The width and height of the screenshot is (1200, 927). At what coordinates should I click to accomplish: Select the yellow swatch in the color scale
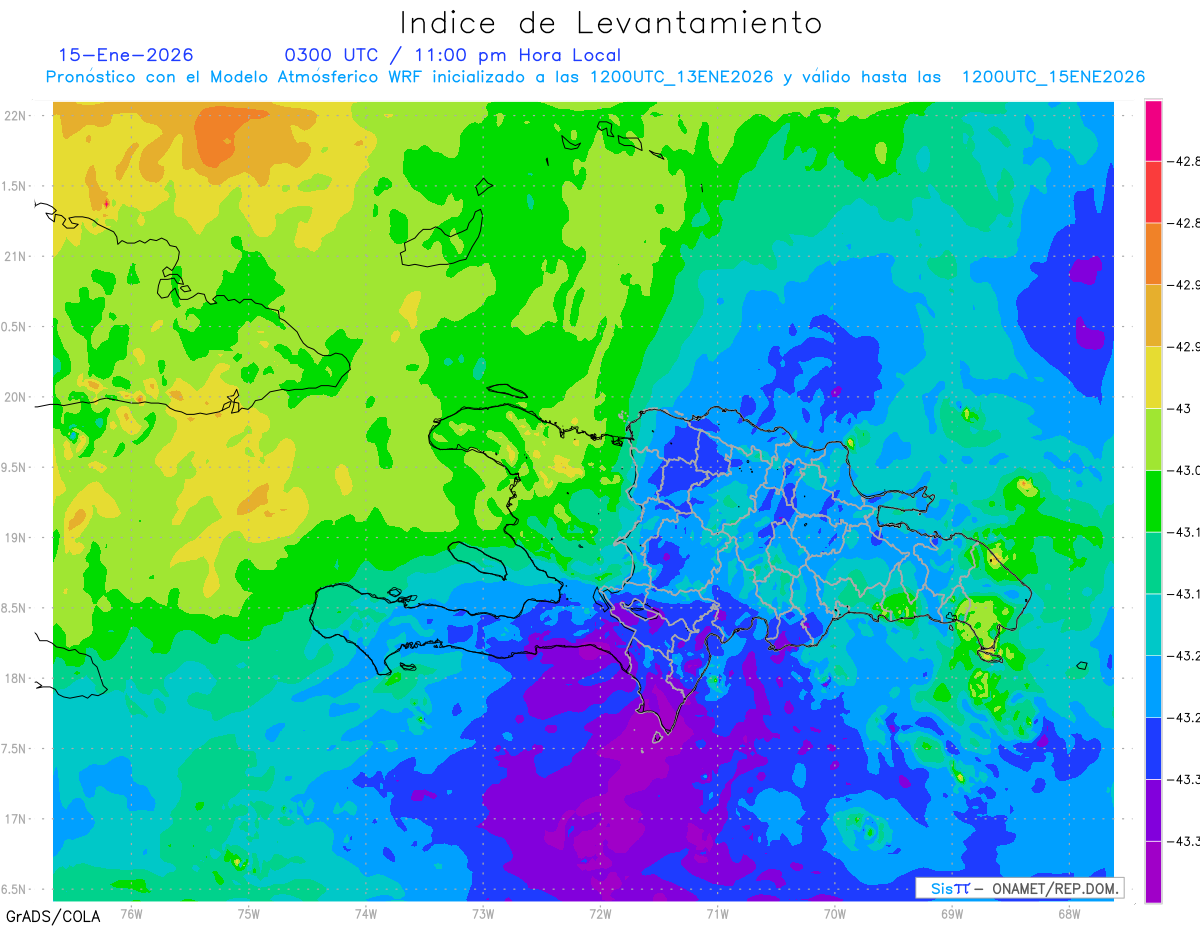tap(1153, 377)
